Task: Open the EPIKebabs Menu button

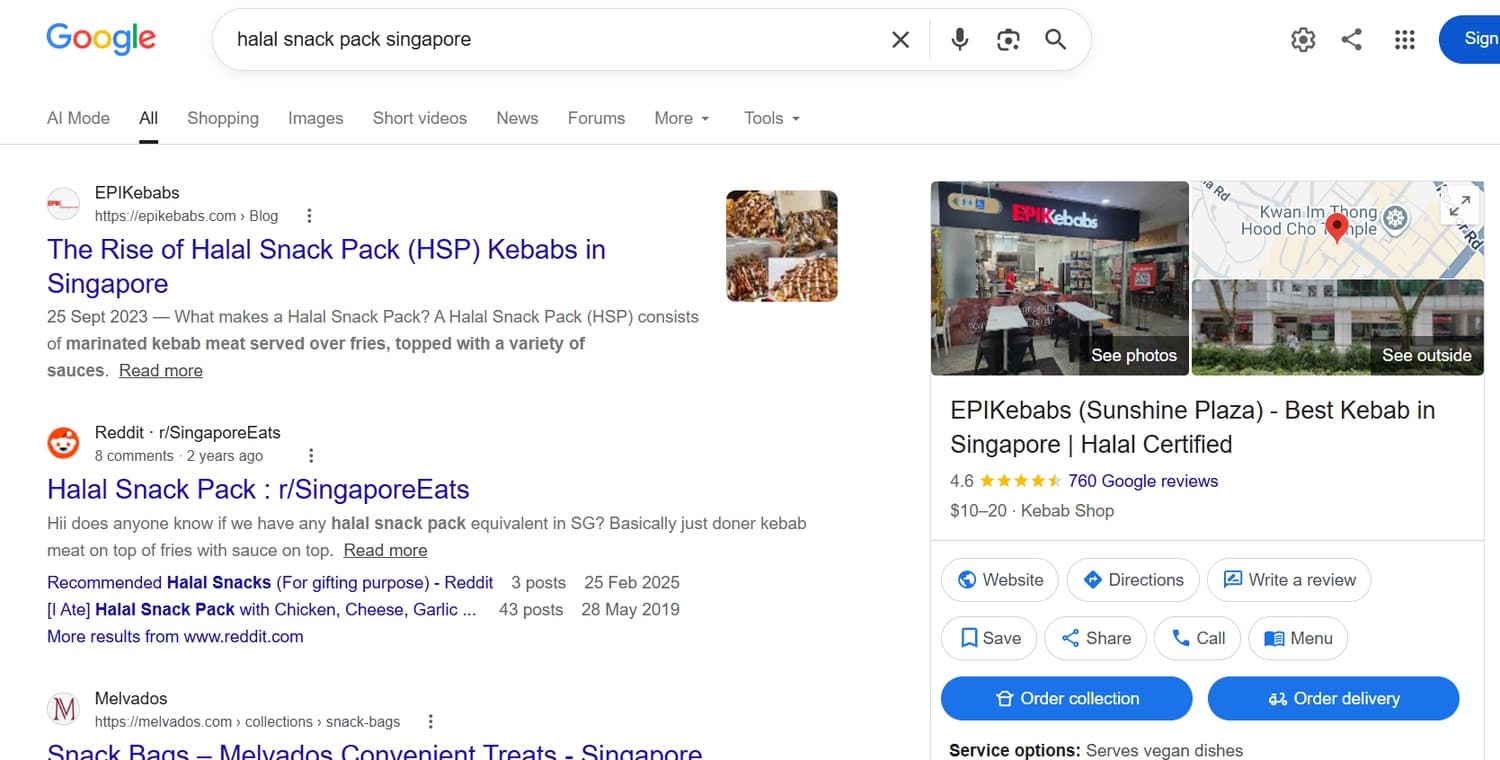Action: pos(1298,638)
